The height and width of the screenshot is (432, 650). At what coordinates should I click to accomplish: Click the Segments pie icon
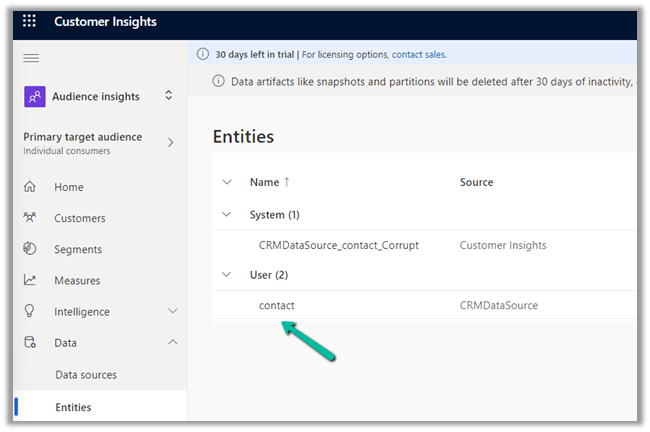pyautogui.click(x=30, y=249)
